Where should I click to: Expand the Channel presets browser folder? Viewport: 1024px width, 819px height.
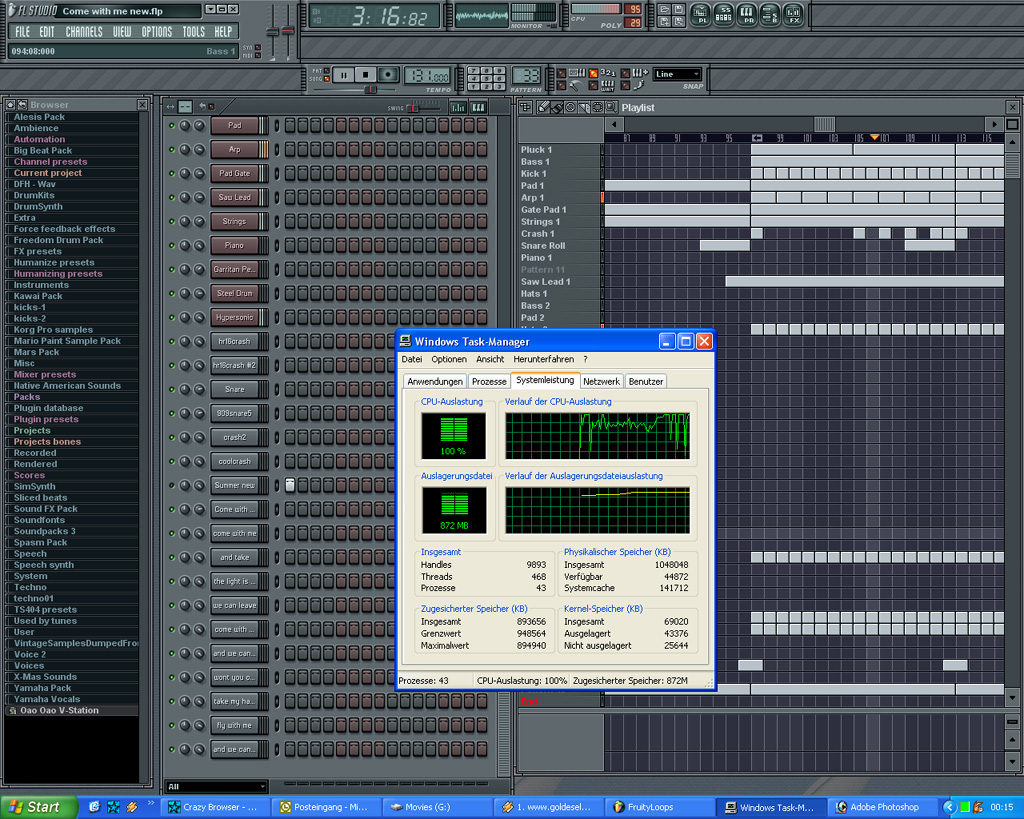pos(50,161)
